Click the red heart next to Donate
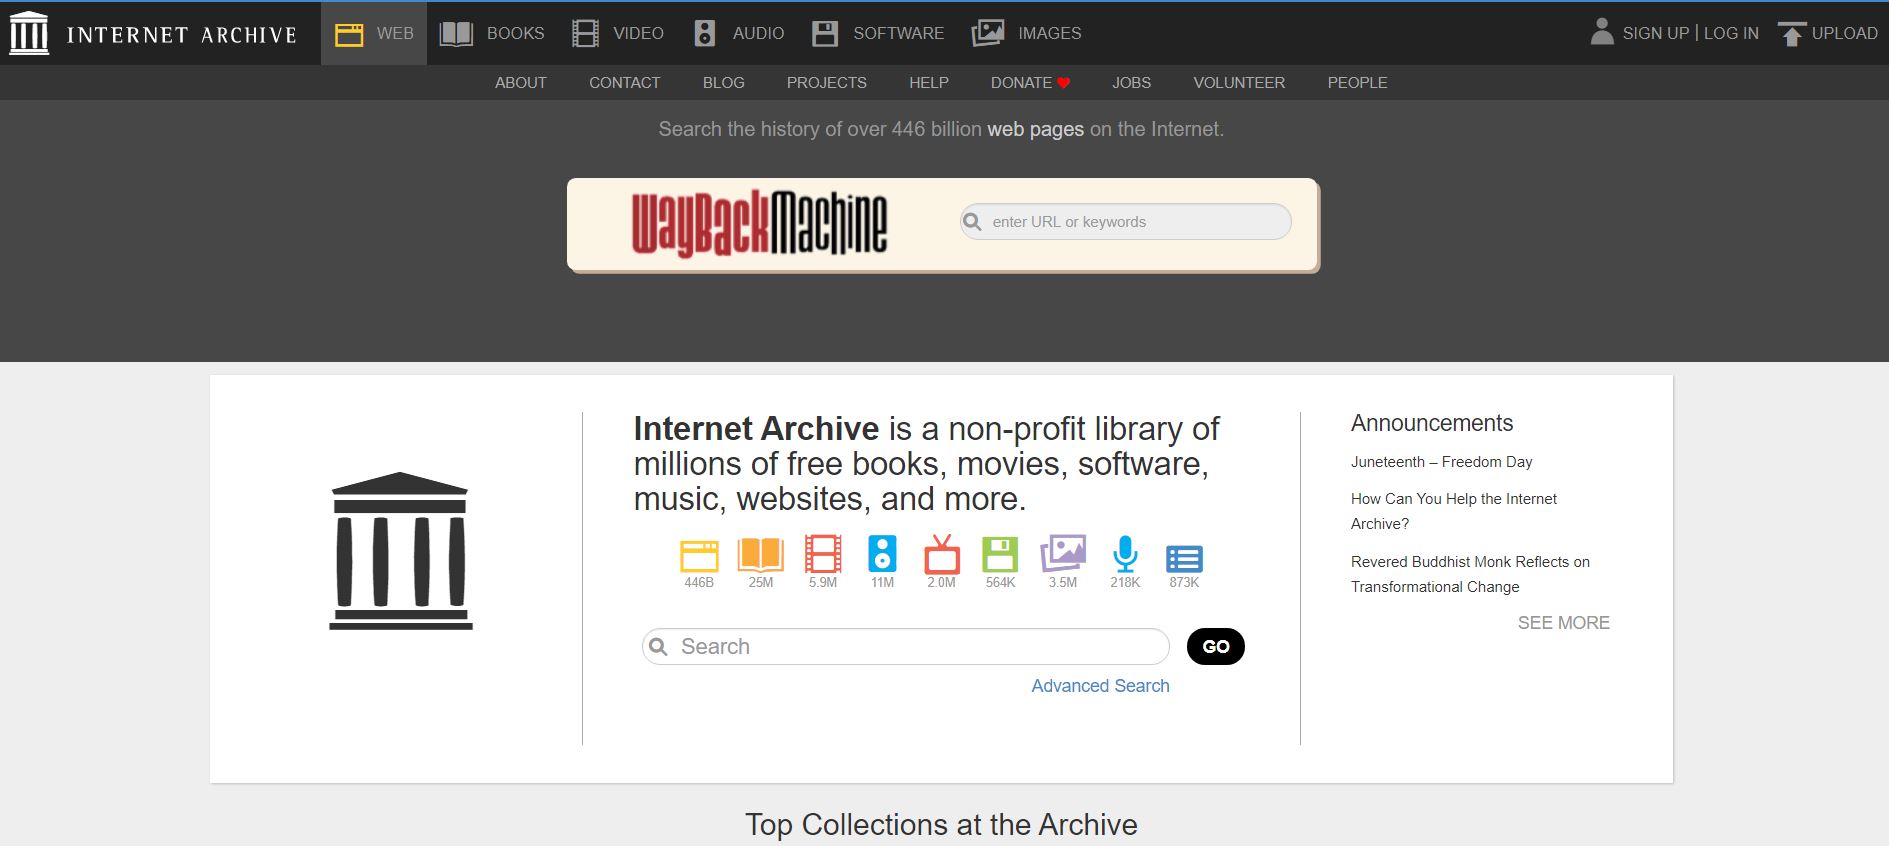Viewport: 1889px width, 846px height. [x=1064, y=83]
